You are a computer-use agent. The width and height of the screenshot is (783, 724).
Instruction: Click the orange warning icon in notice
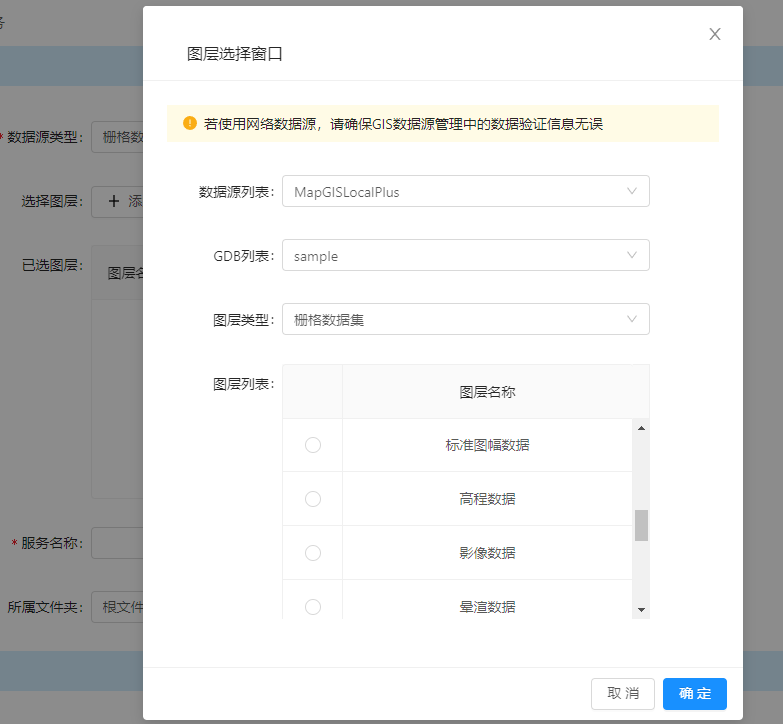pos(190,124)
